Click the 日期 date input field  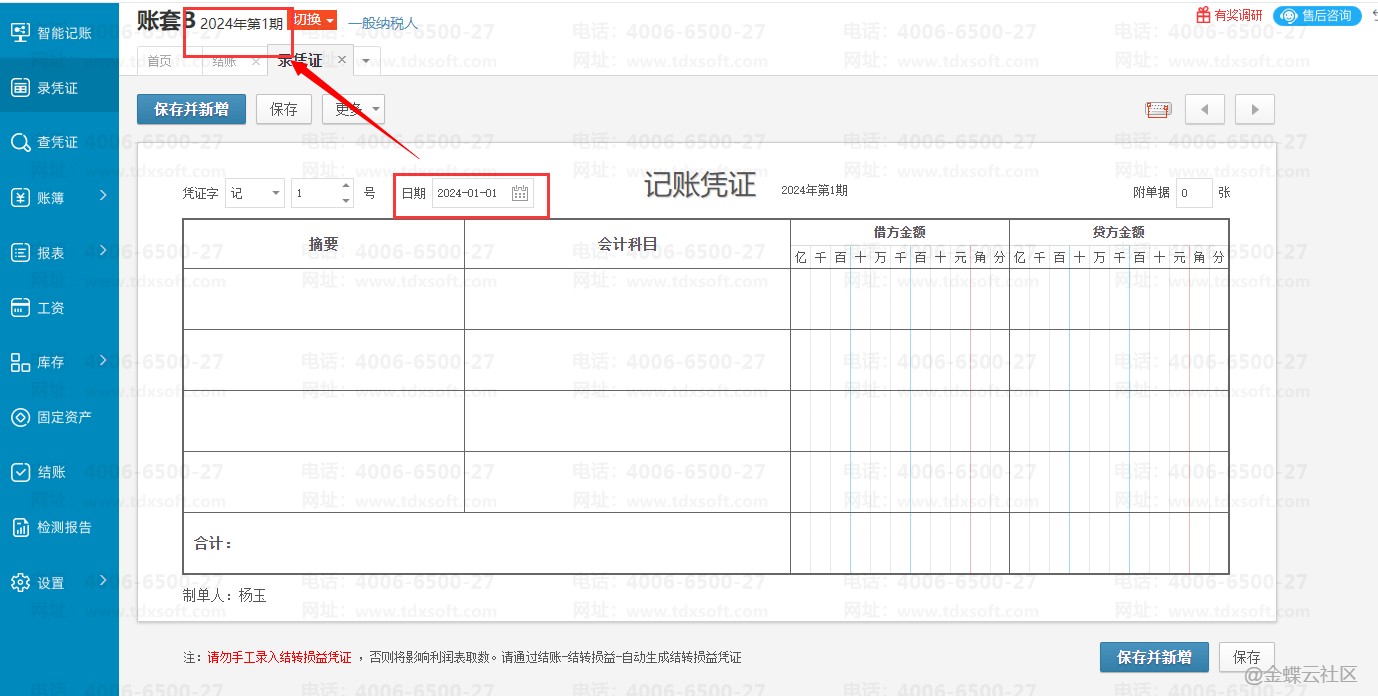pyautogui.click(x=471, y=193)
